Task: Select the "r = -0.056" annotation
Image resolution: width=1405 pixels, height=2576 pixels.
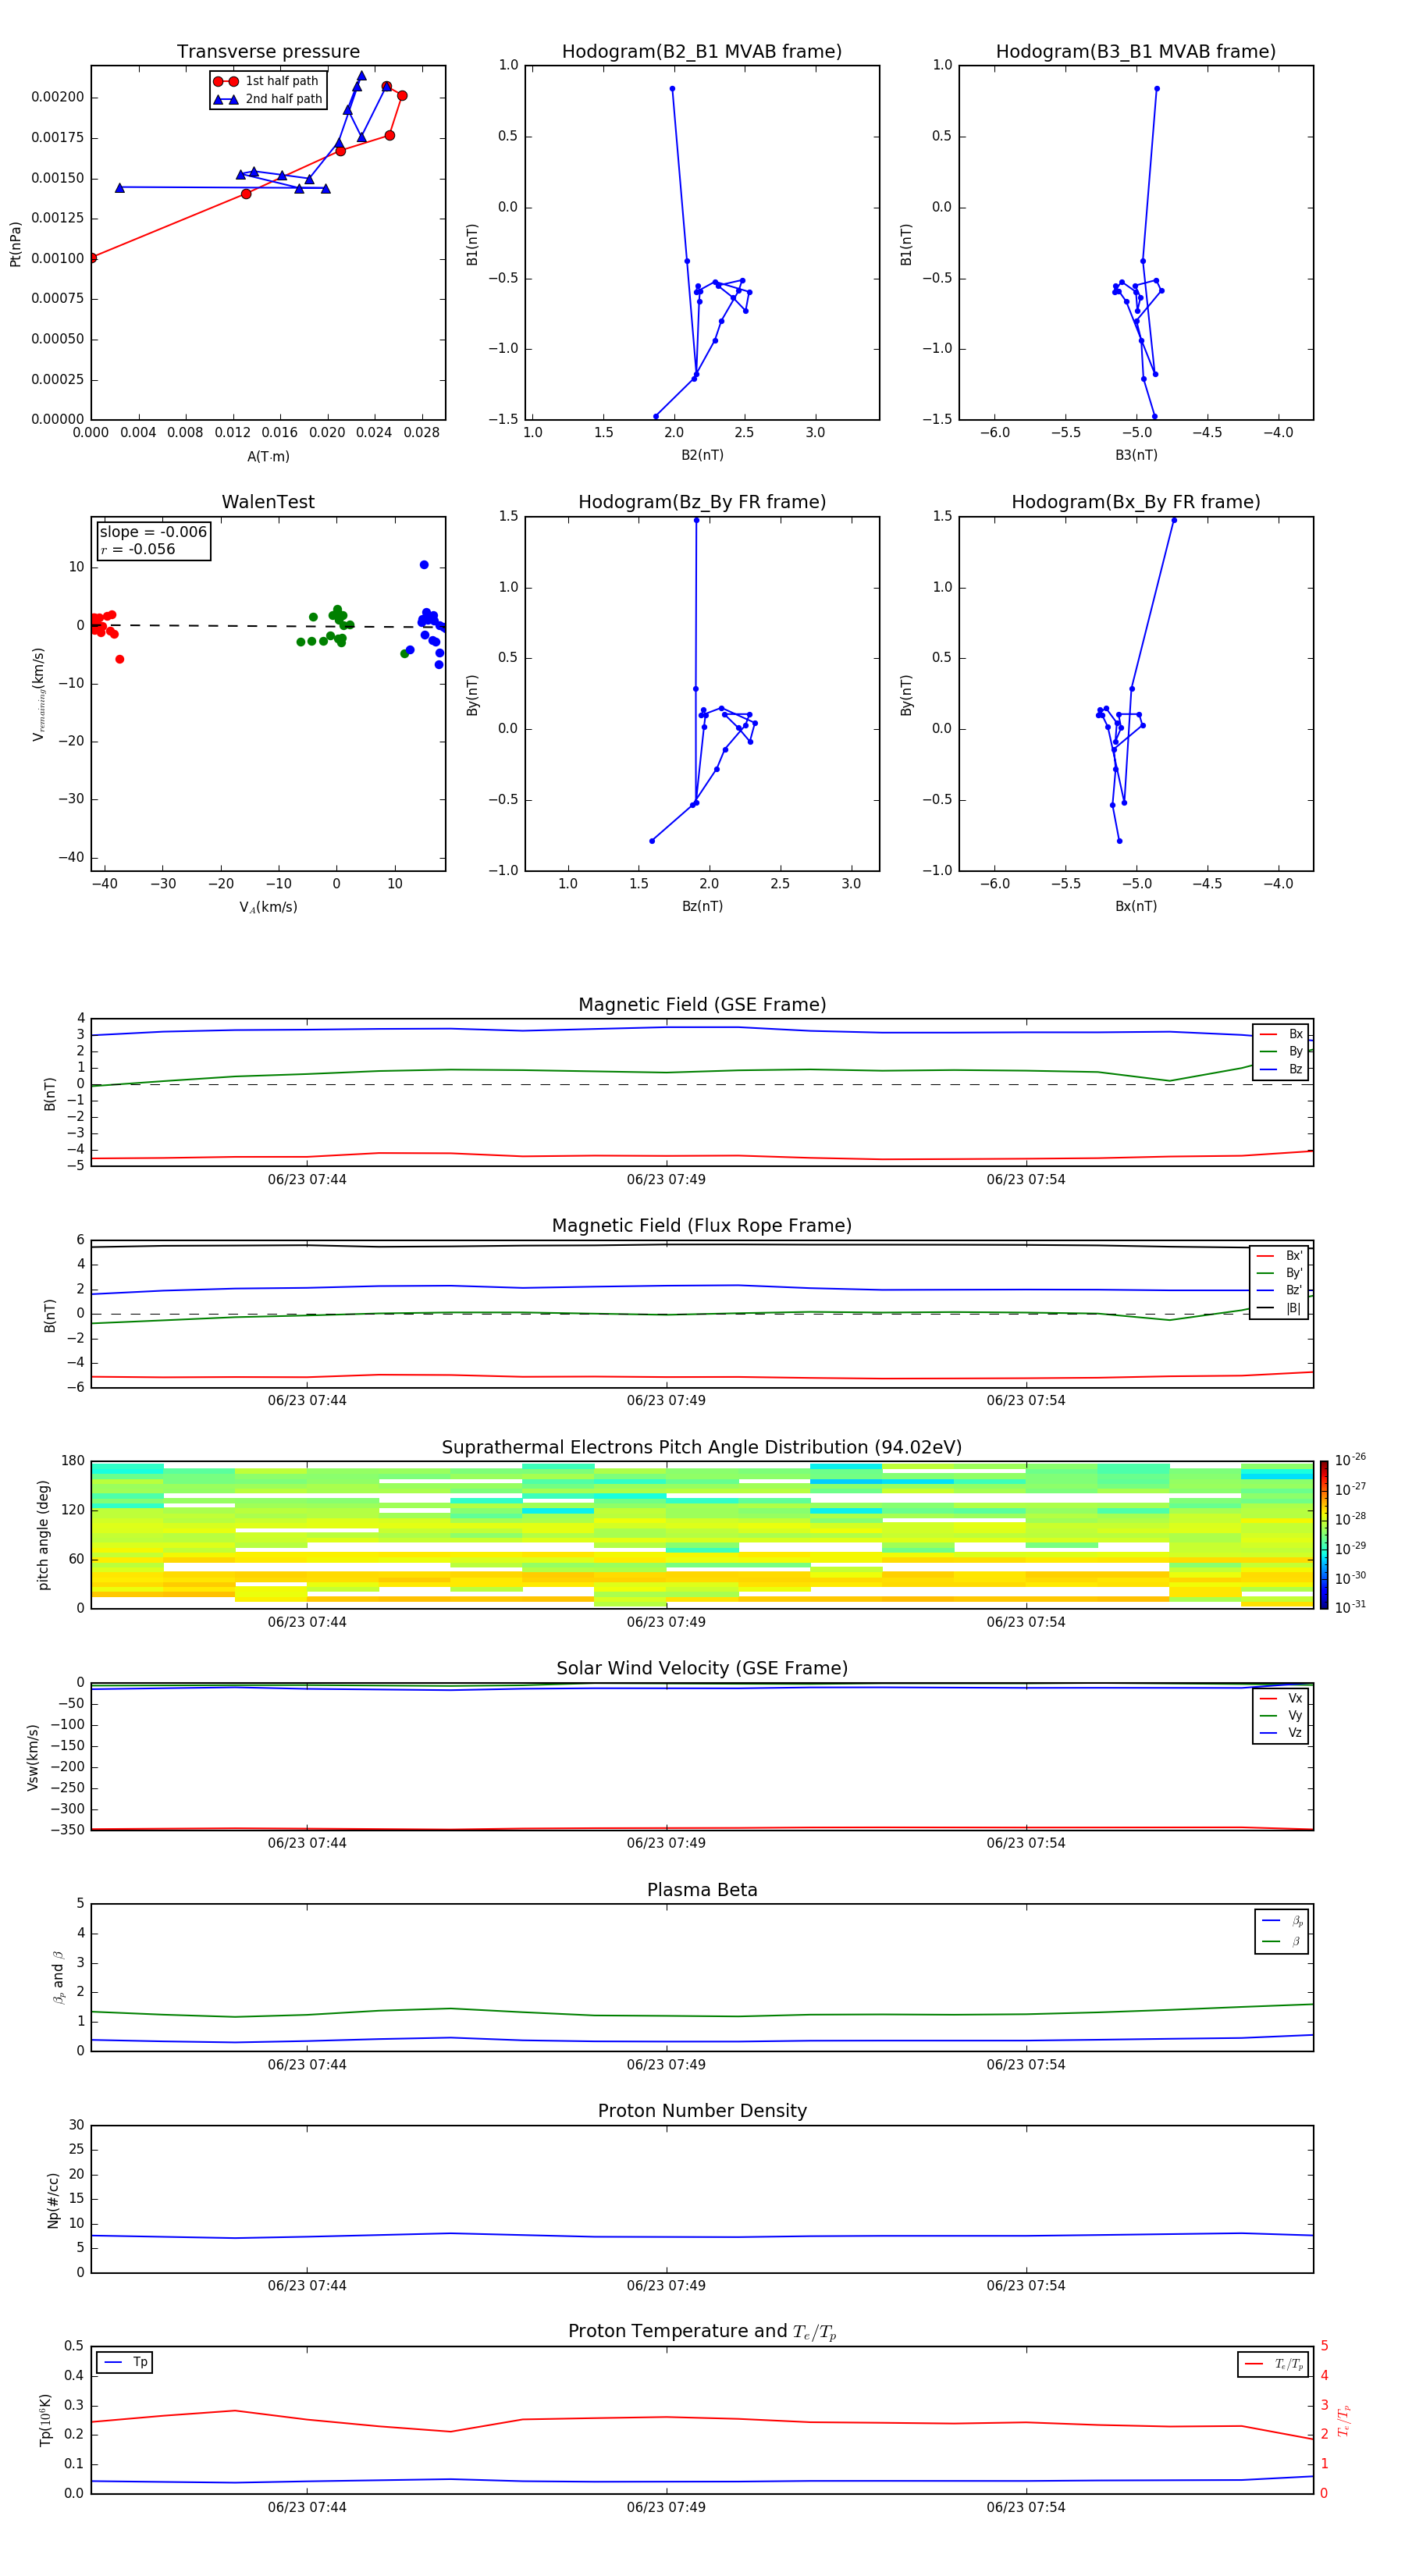Action: tap(138, 549)
